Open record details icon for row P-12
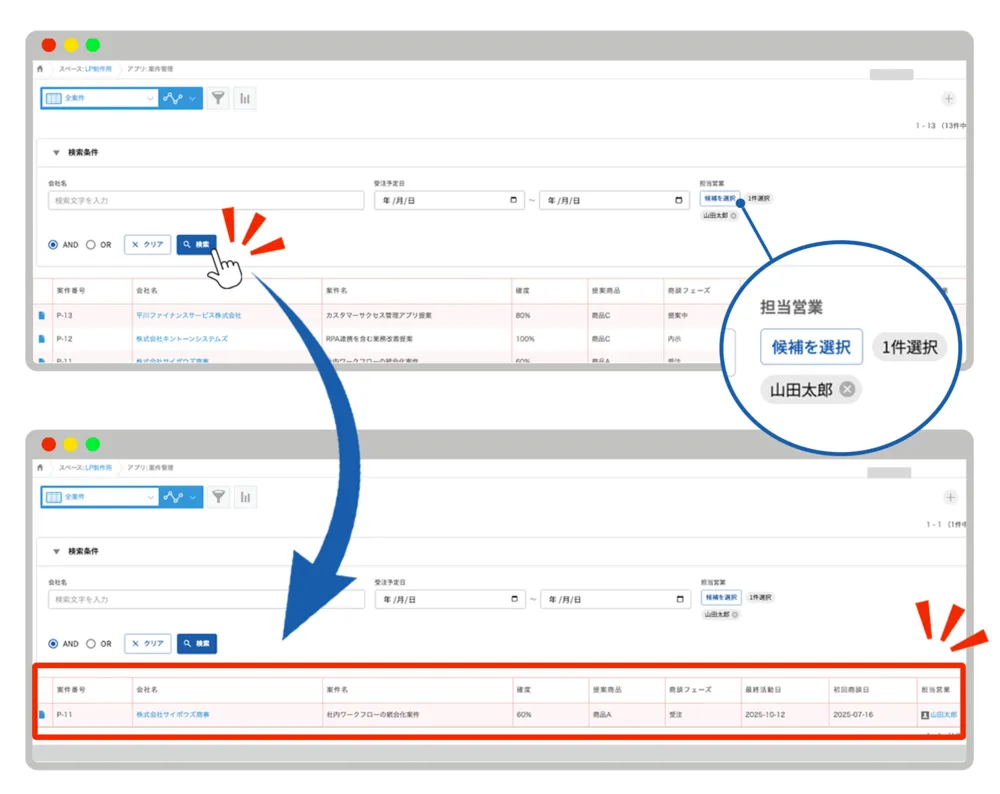Viewport: 1000px width, 794px height. (41, 339)
